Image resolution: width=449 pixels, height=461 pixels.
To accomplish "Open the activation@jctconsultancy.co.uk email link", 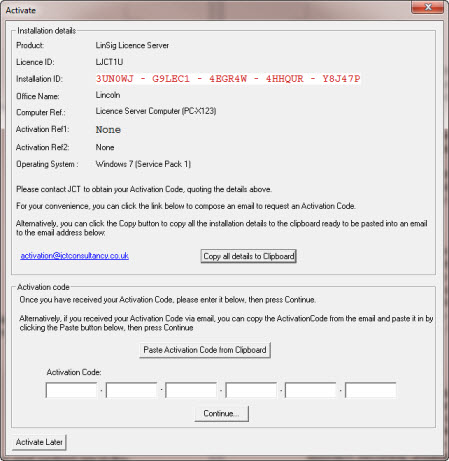I will [x=74, y=256].
